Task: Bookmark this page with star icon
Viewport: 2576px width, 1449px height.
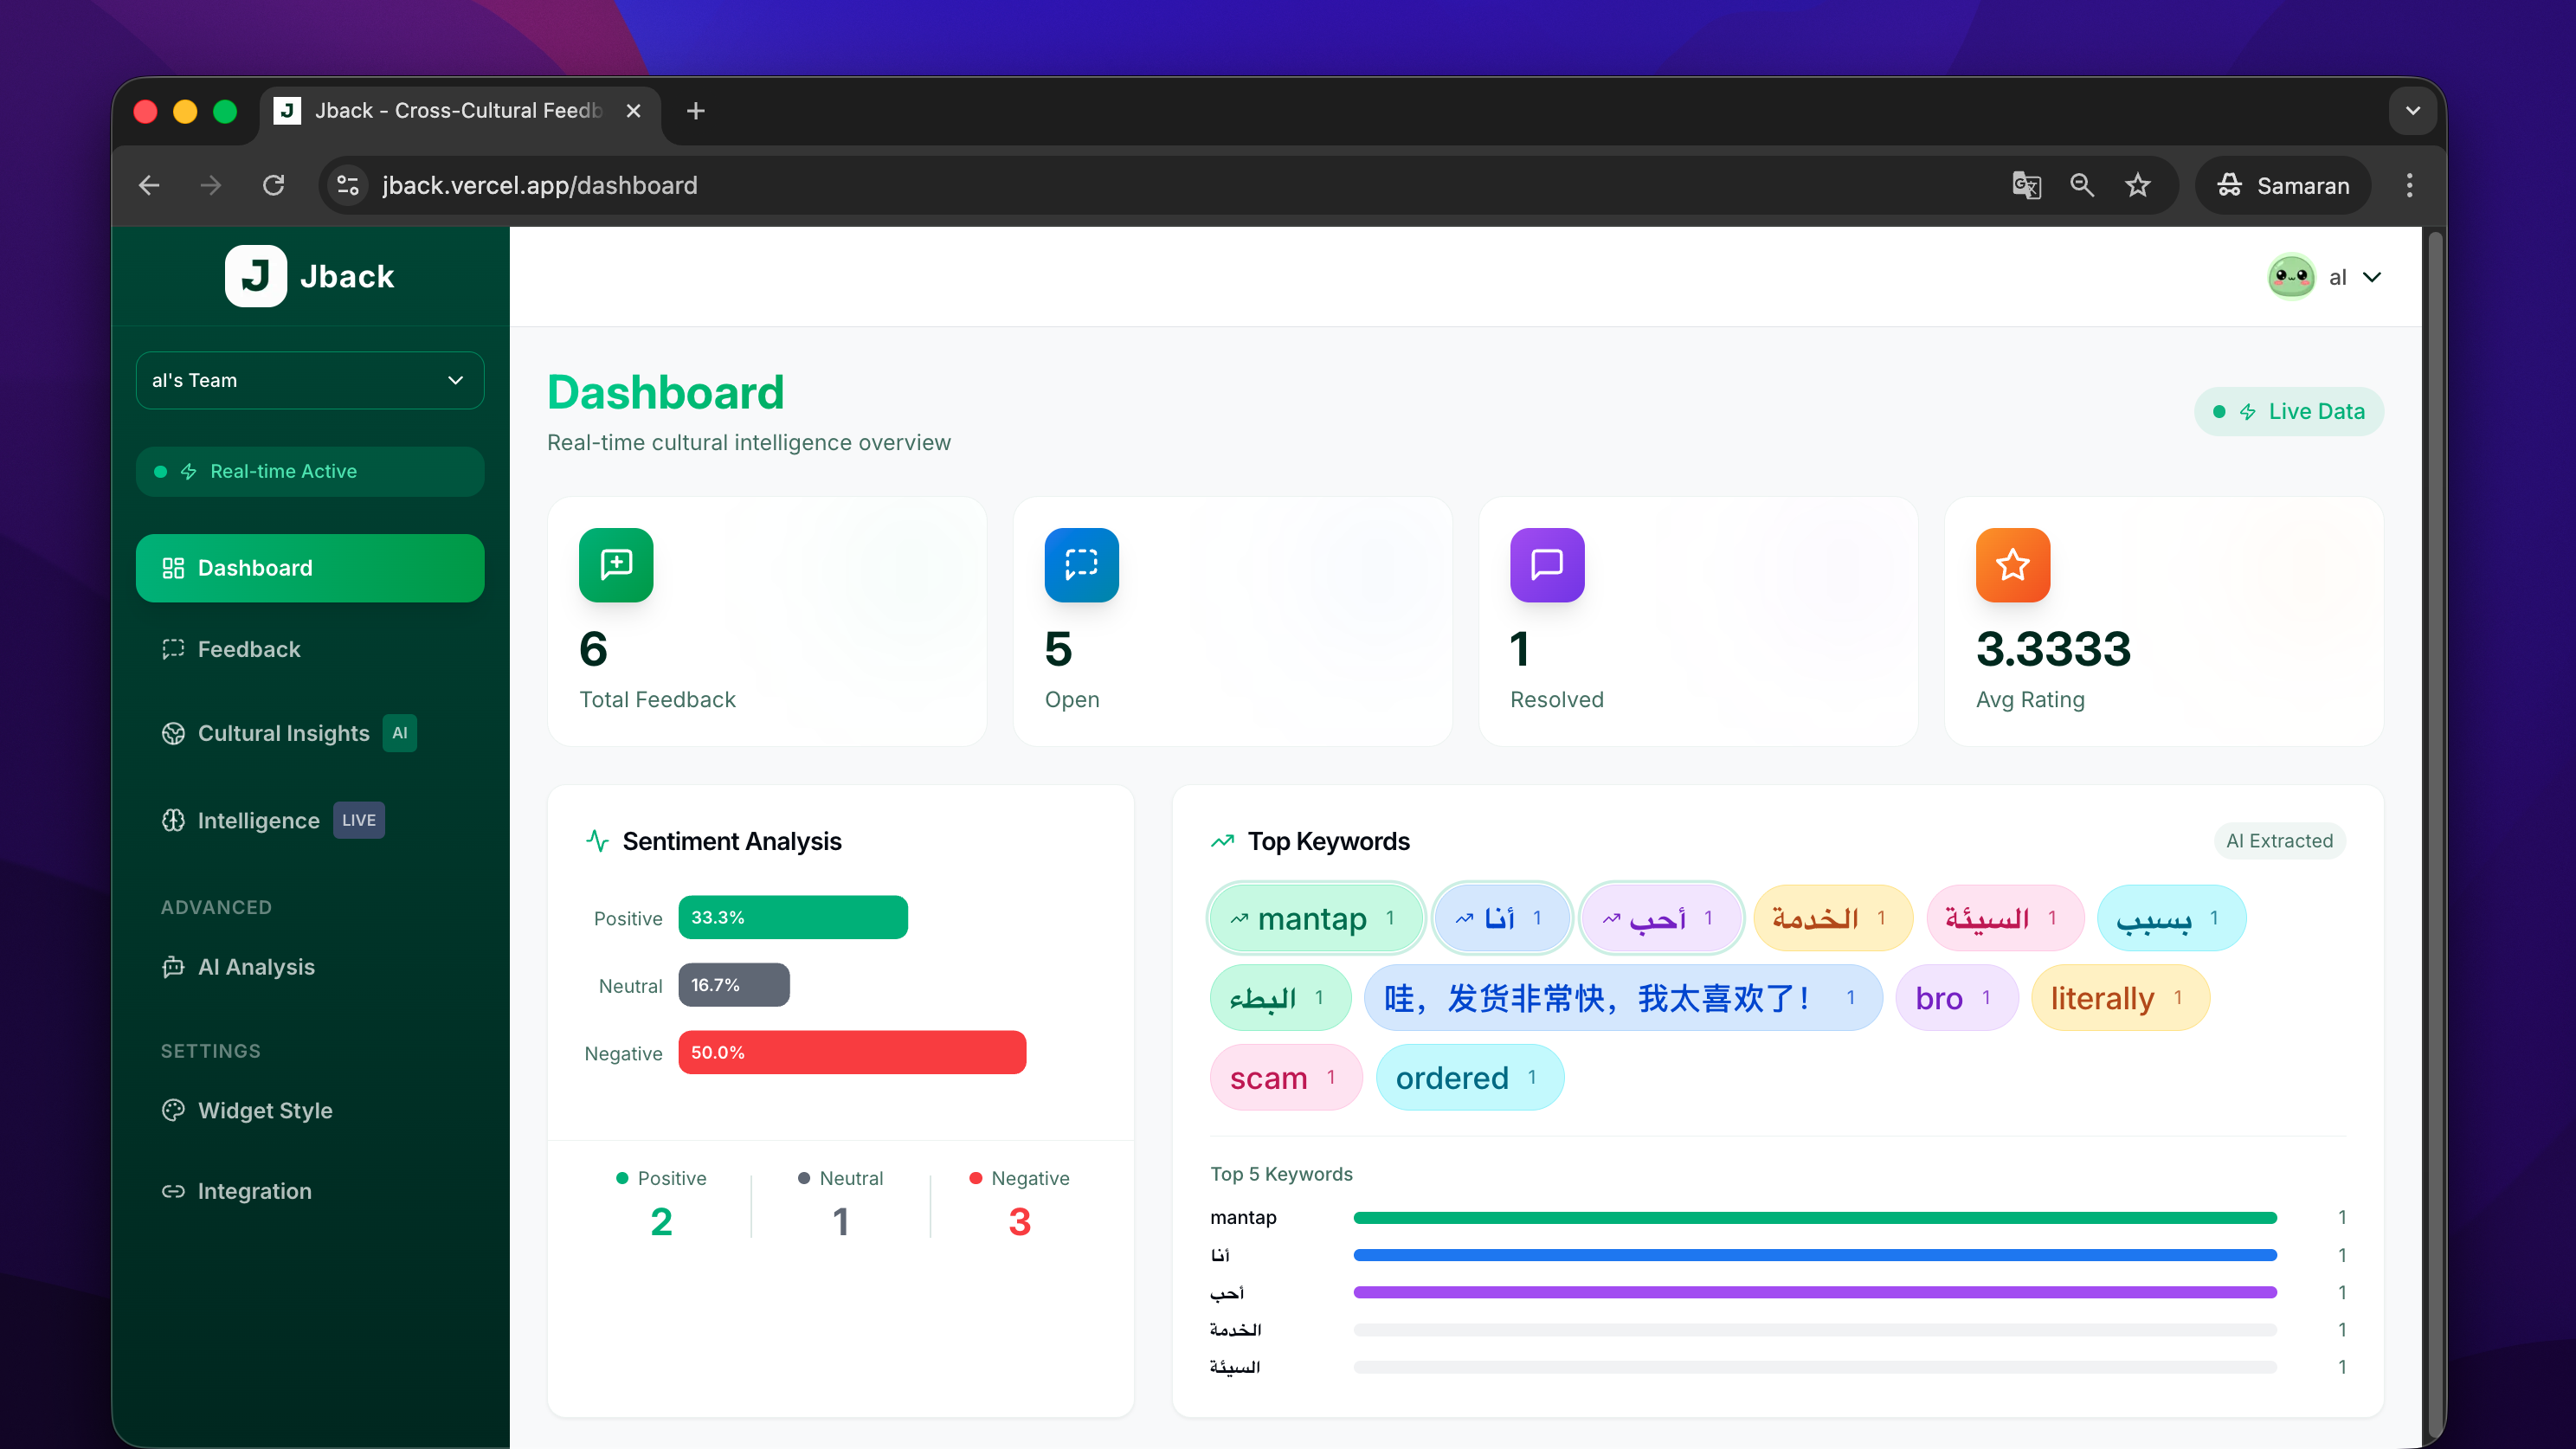Action: 2137,186
